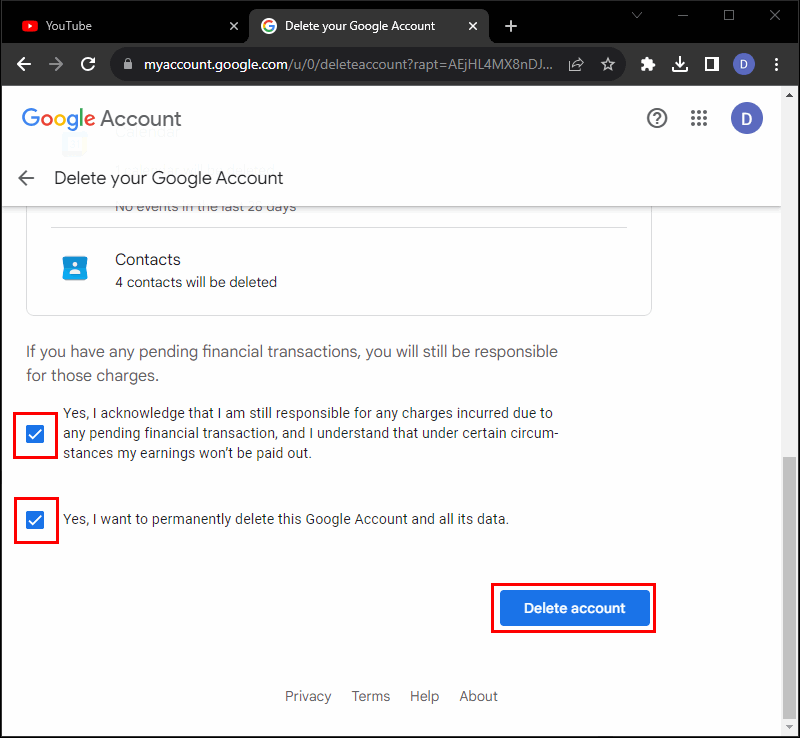The height and width of the screenshot is (738, 800).
Task: Expand the tab search chevron in title bar
Action: [x=636, y=15]
